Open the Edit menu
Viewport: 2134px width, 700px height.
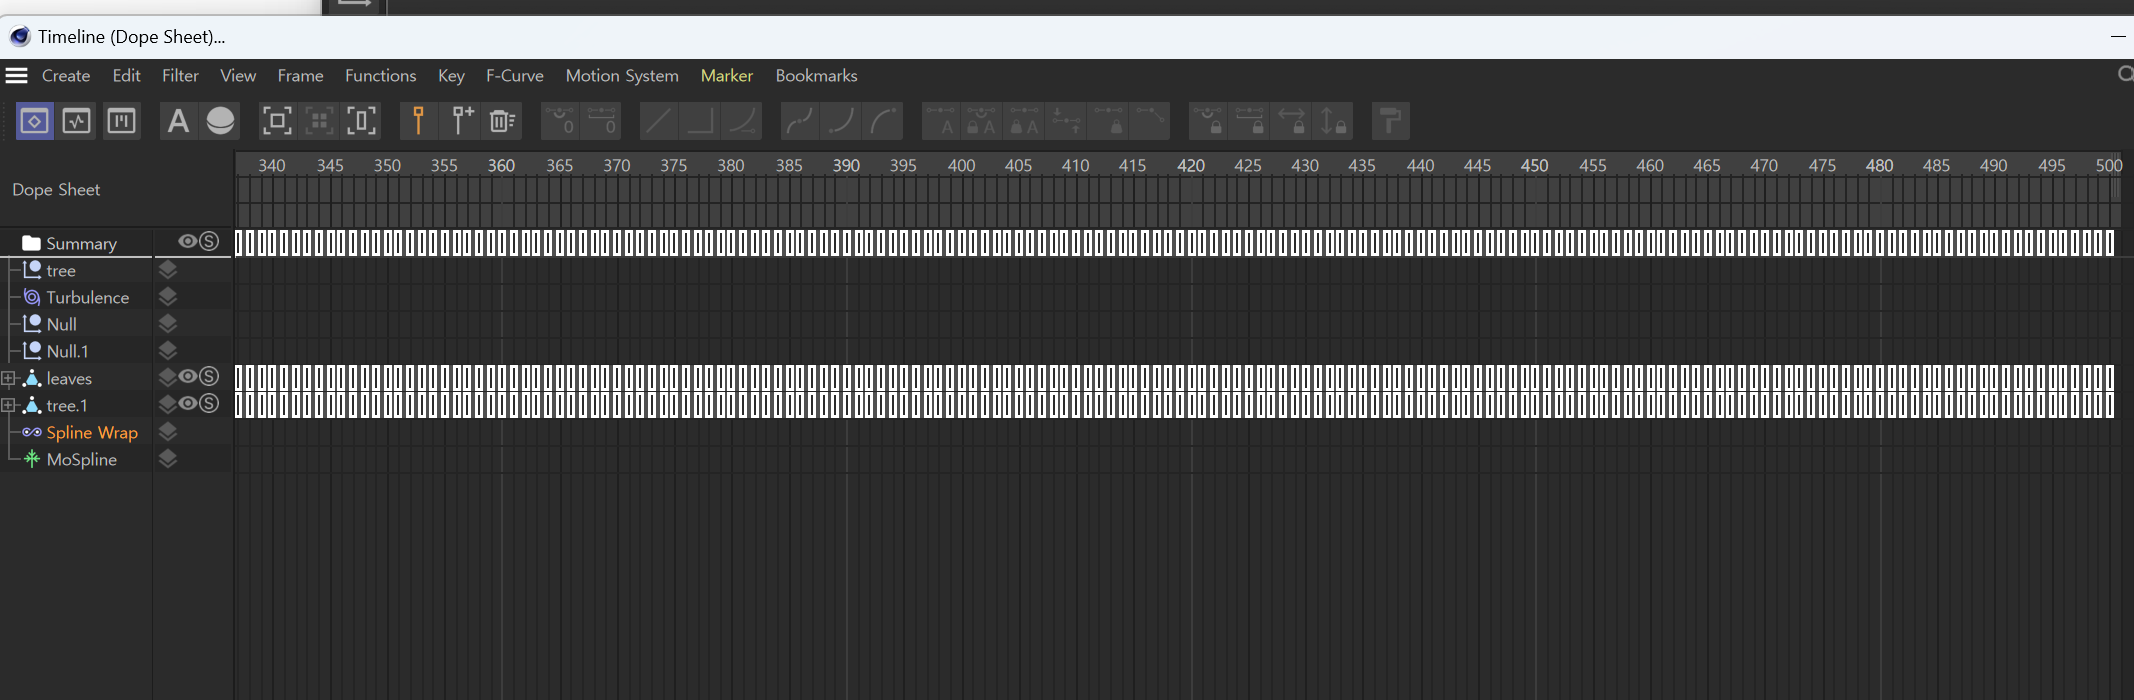click(x=126, y=76)
